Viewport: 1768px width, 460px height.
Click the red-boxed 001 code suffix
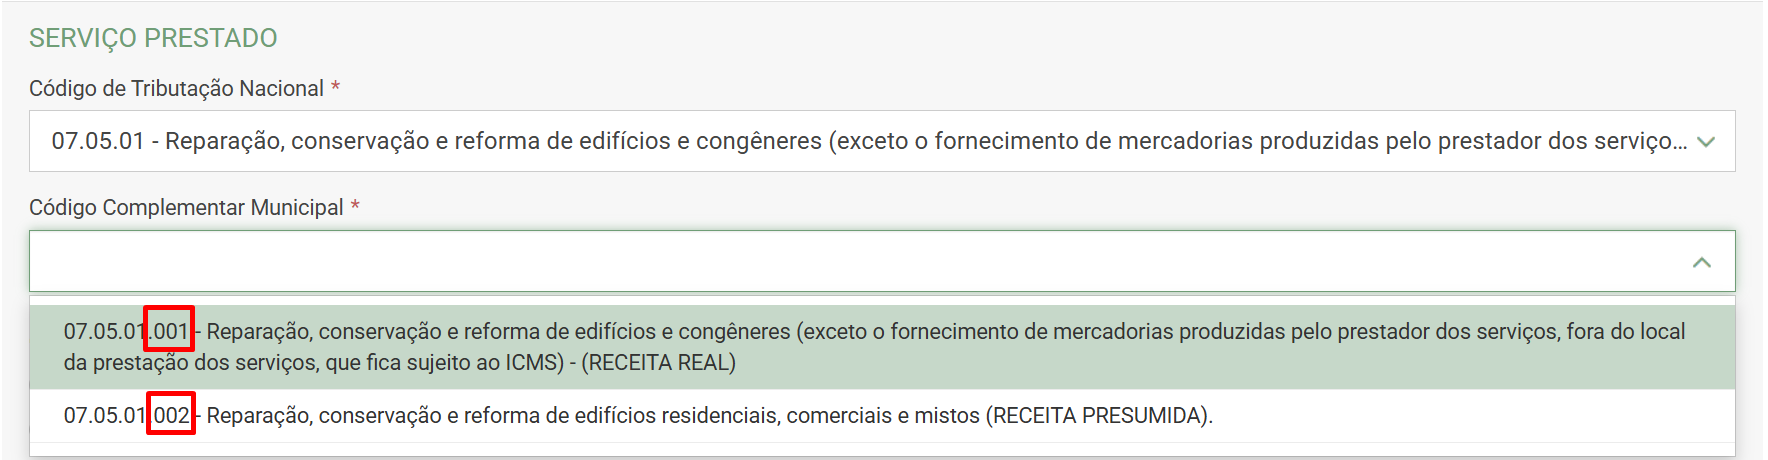point(170,331)
